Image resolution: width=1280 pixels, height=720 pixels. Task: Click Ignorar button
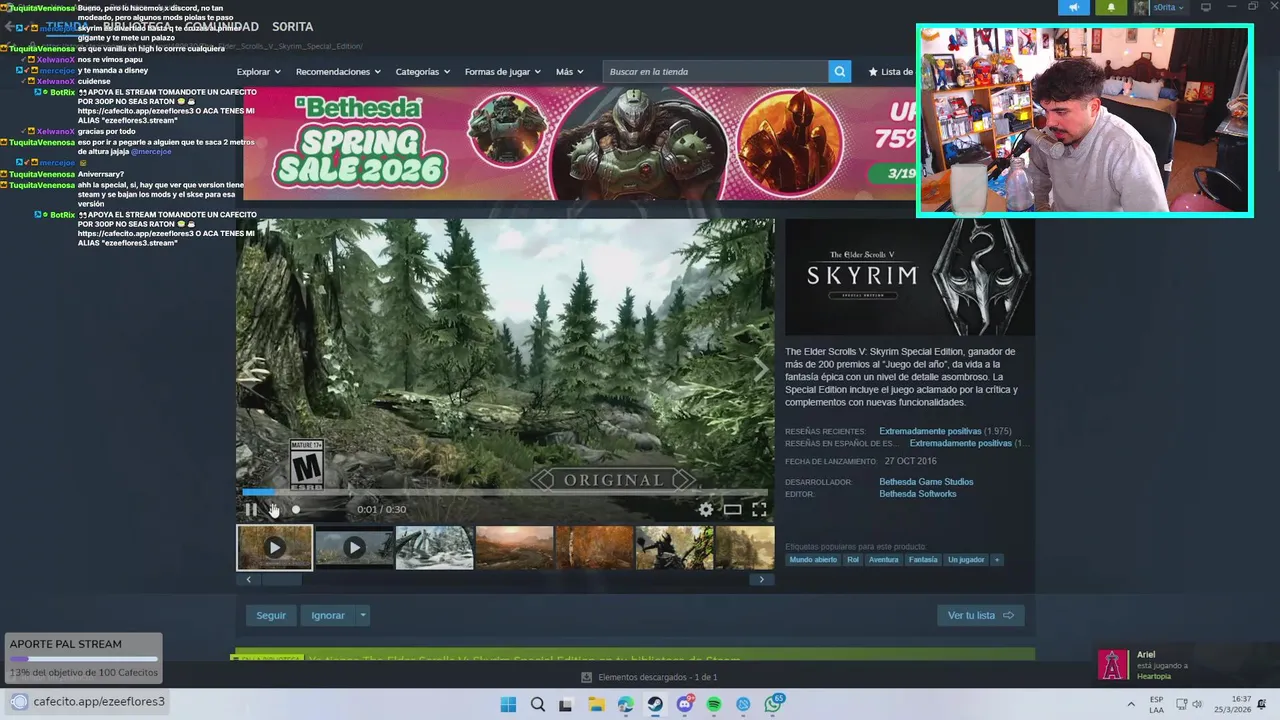point(328,615)
